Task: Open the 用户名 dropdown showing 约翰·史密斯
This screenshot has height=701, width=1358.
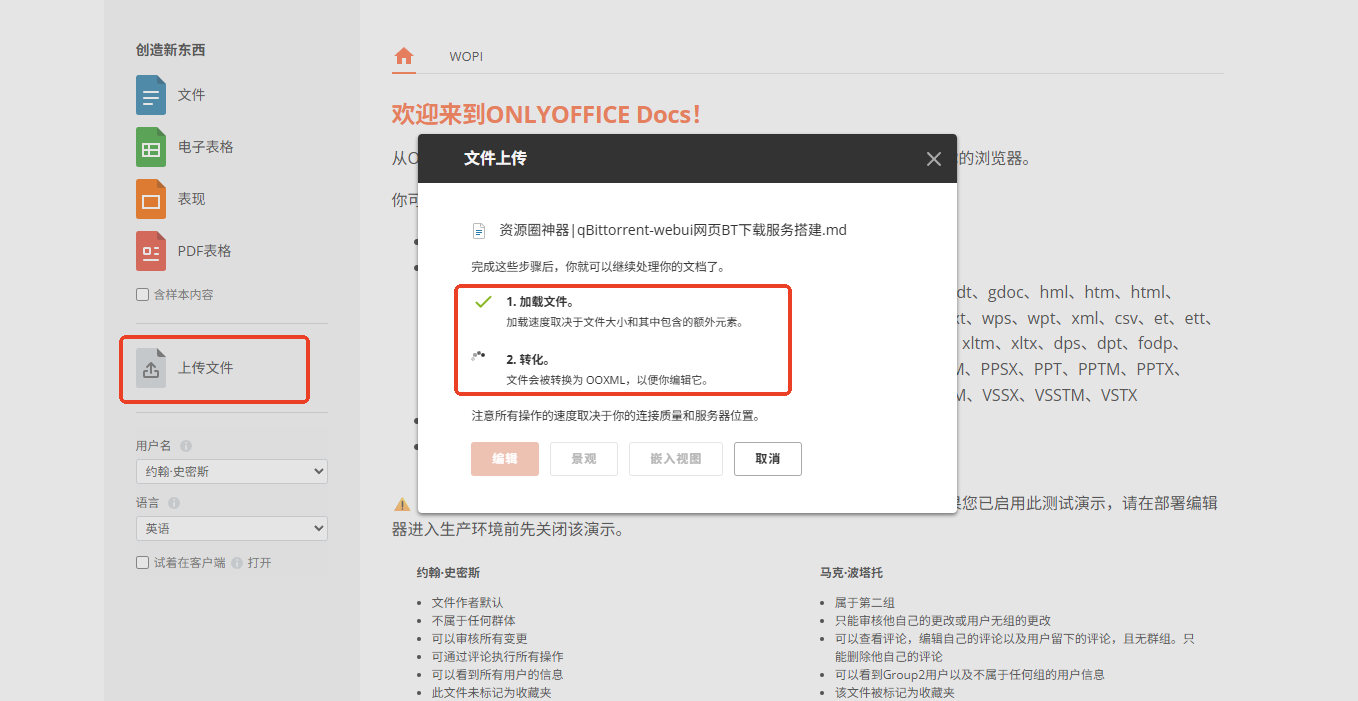Action: click(232, 471)
